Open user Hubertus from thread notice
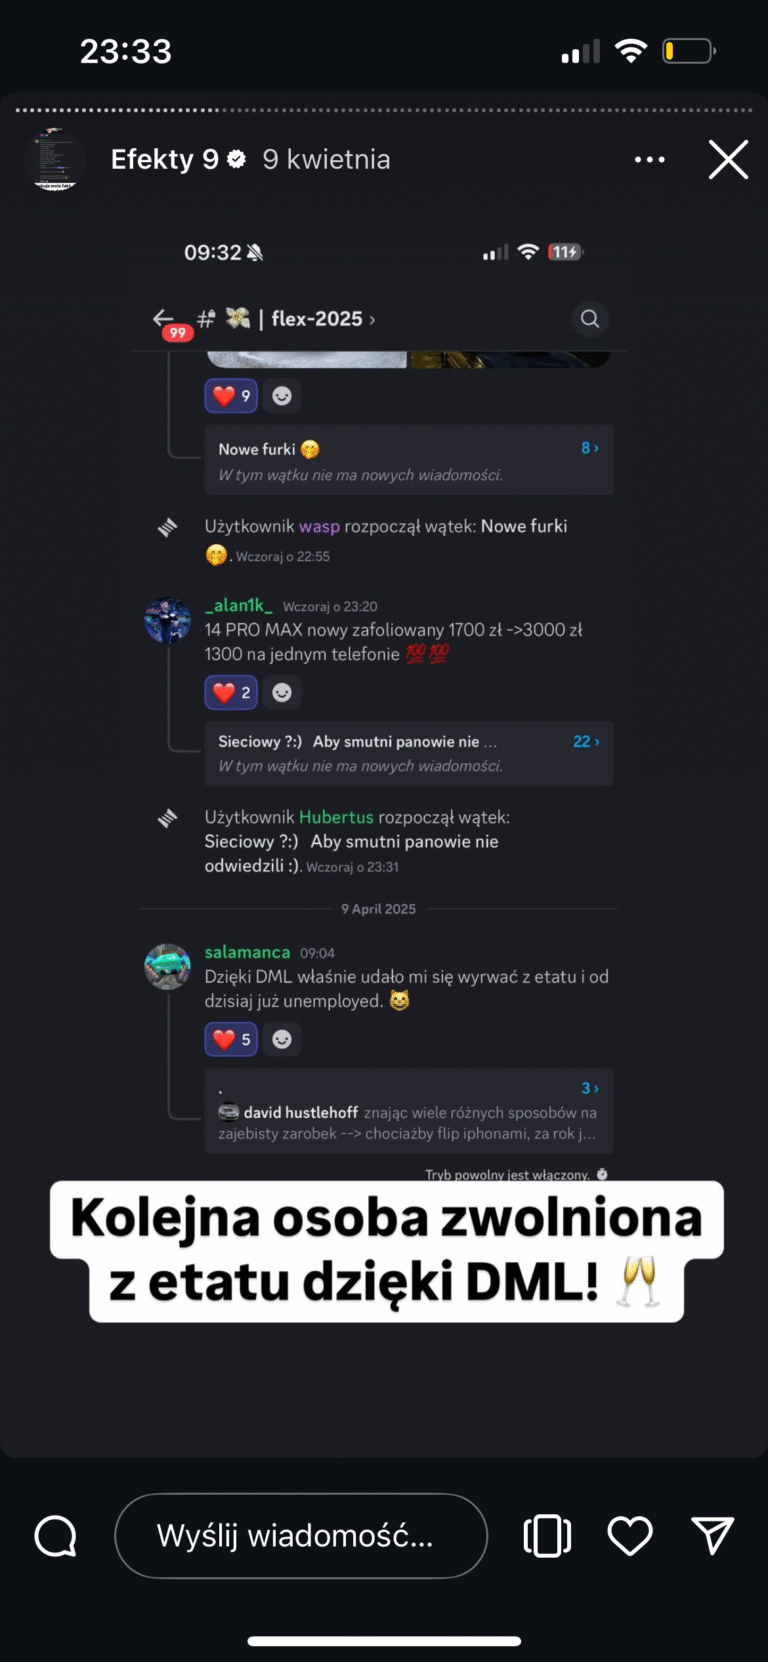768x1662 pixels. pyautogui.click(x=336, y=817)
